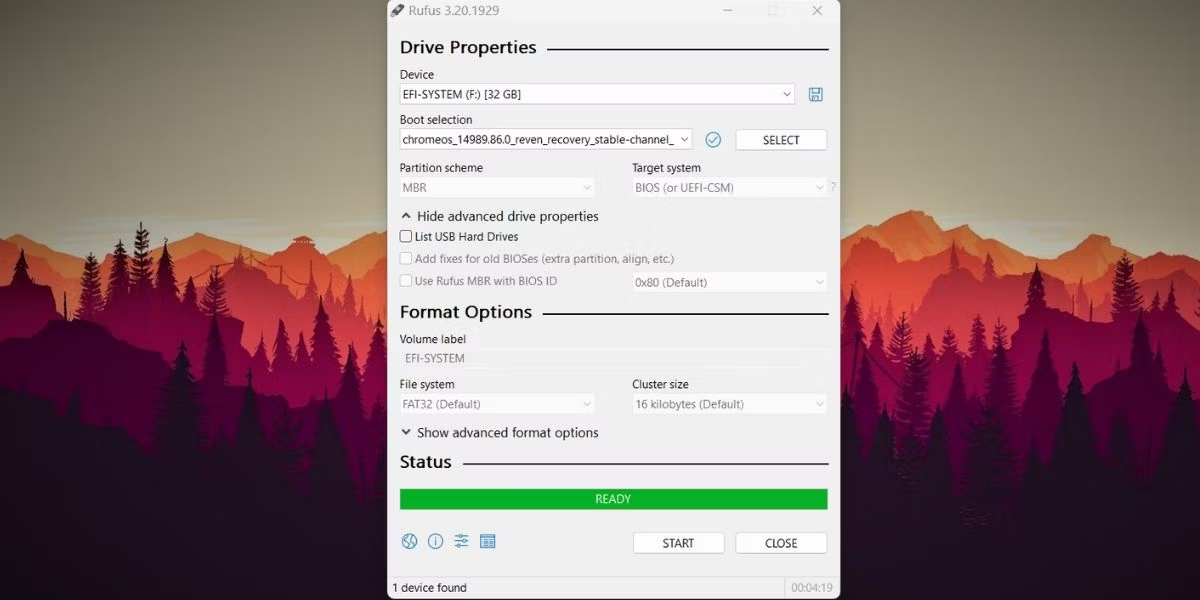The height and width of the screenshot is (600, 1200).
Task: Open the Device dropdown list
Action: 596,94
